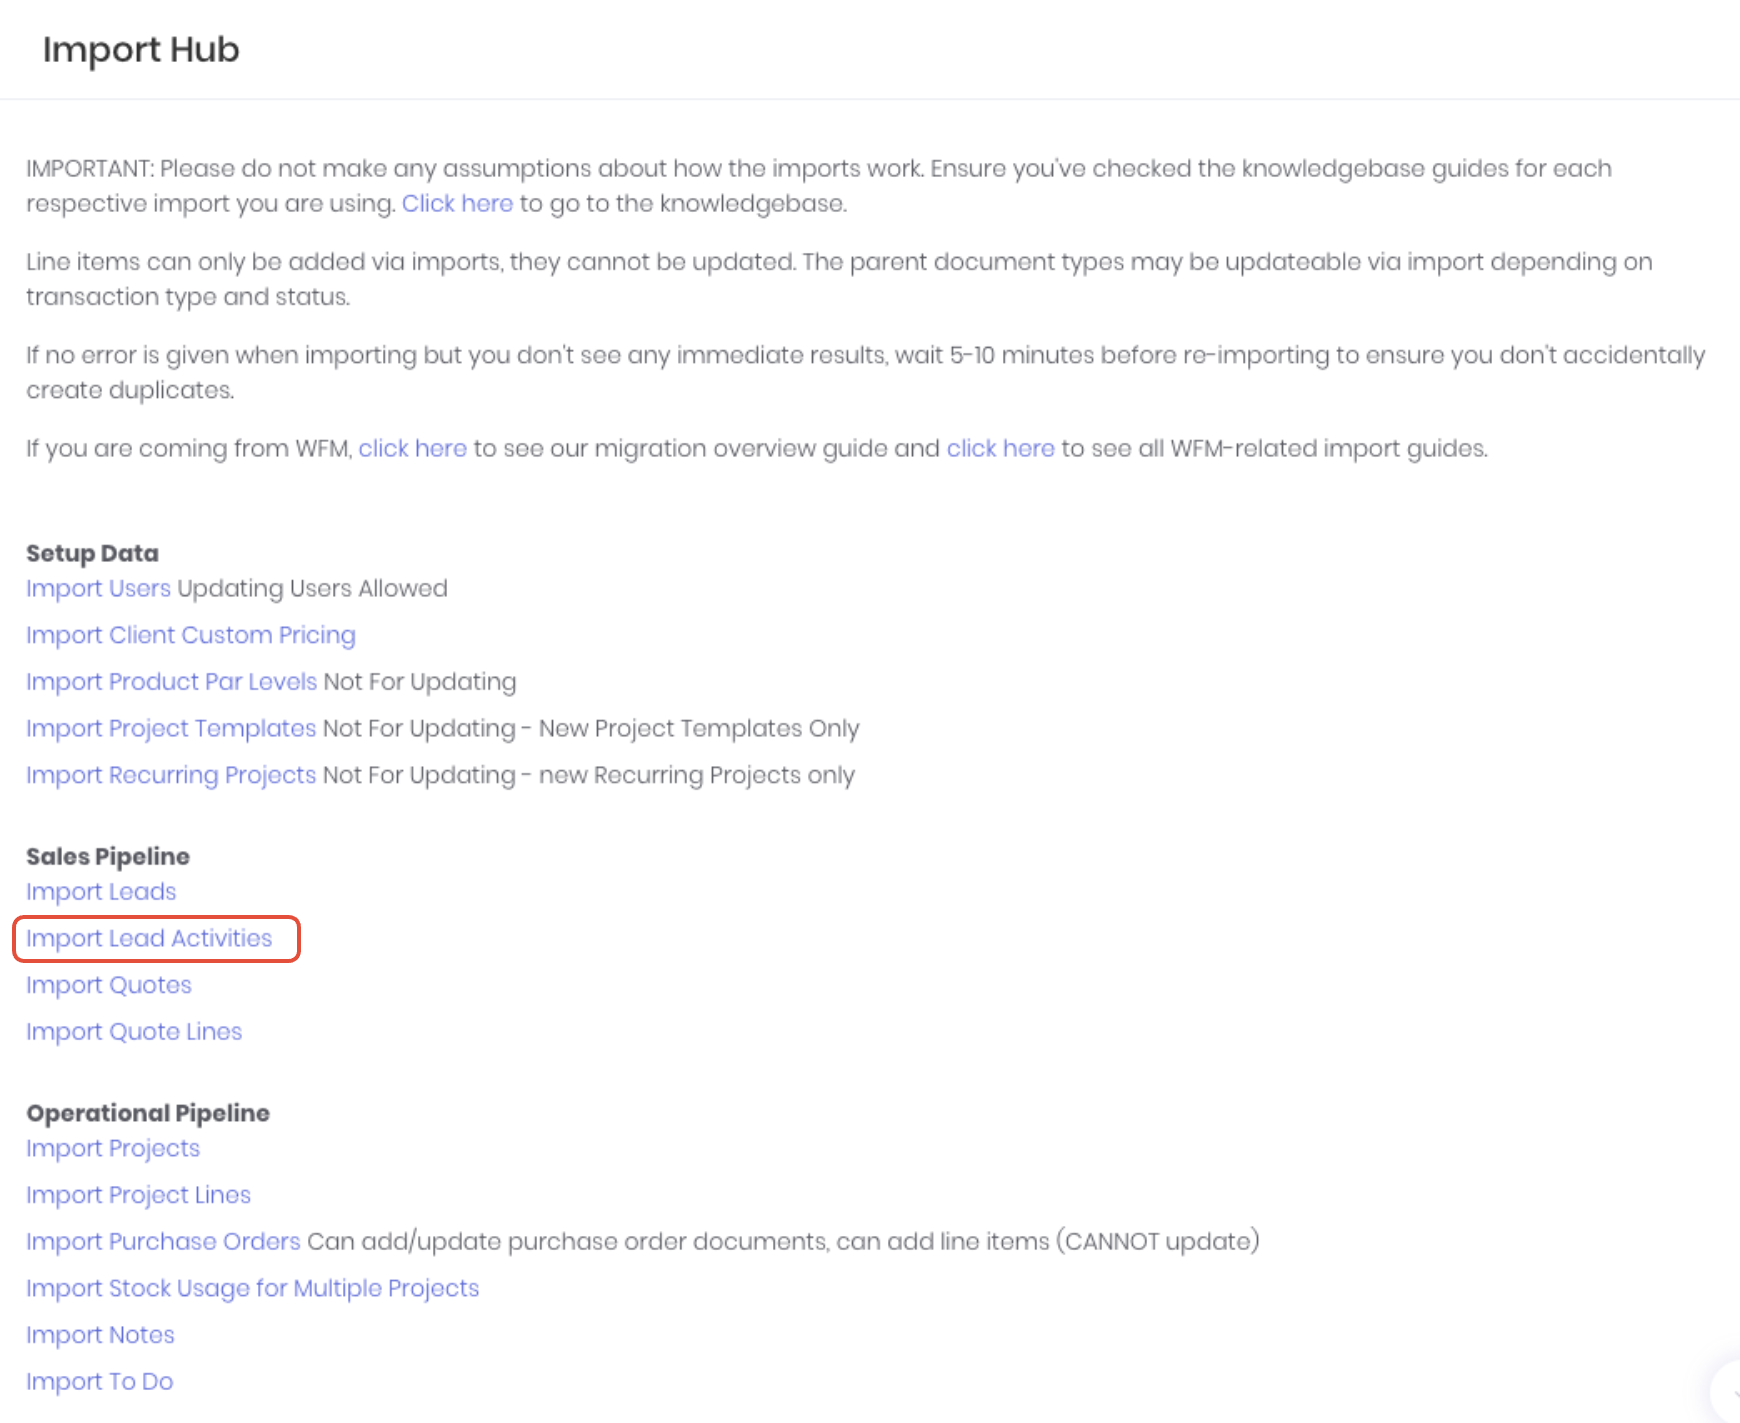Screen dimensions: 1740x1423
Task: Open Import Project Lines link
Action: pos(138,1195)
